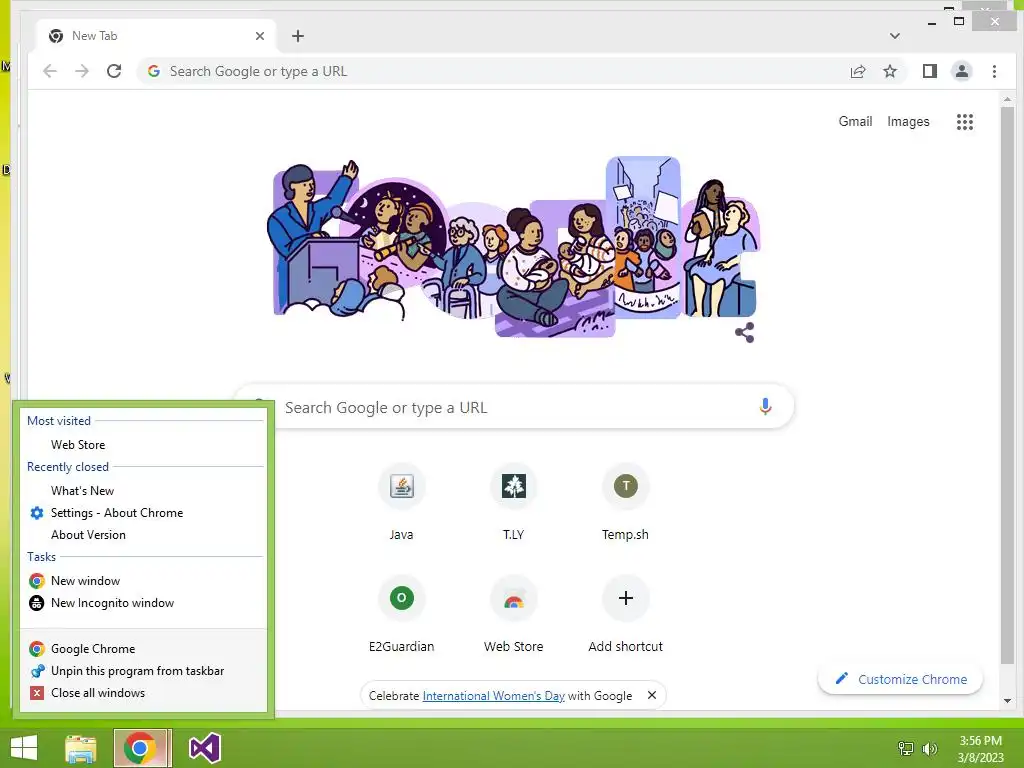This screenshot has height=768, width=1024.
Task: Open the Images link
Action: point(908,121)
